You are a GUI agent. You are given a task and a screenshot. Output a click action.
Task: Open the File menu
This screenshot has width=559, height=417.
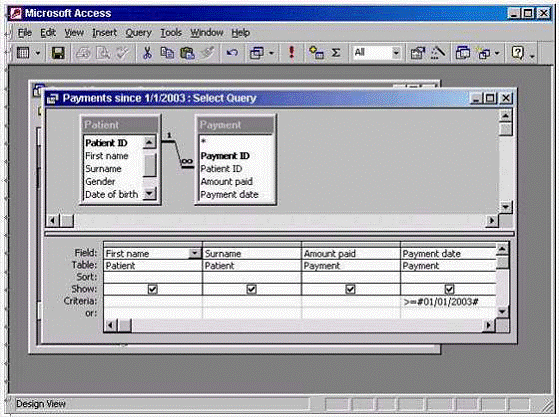coord(25,33)
